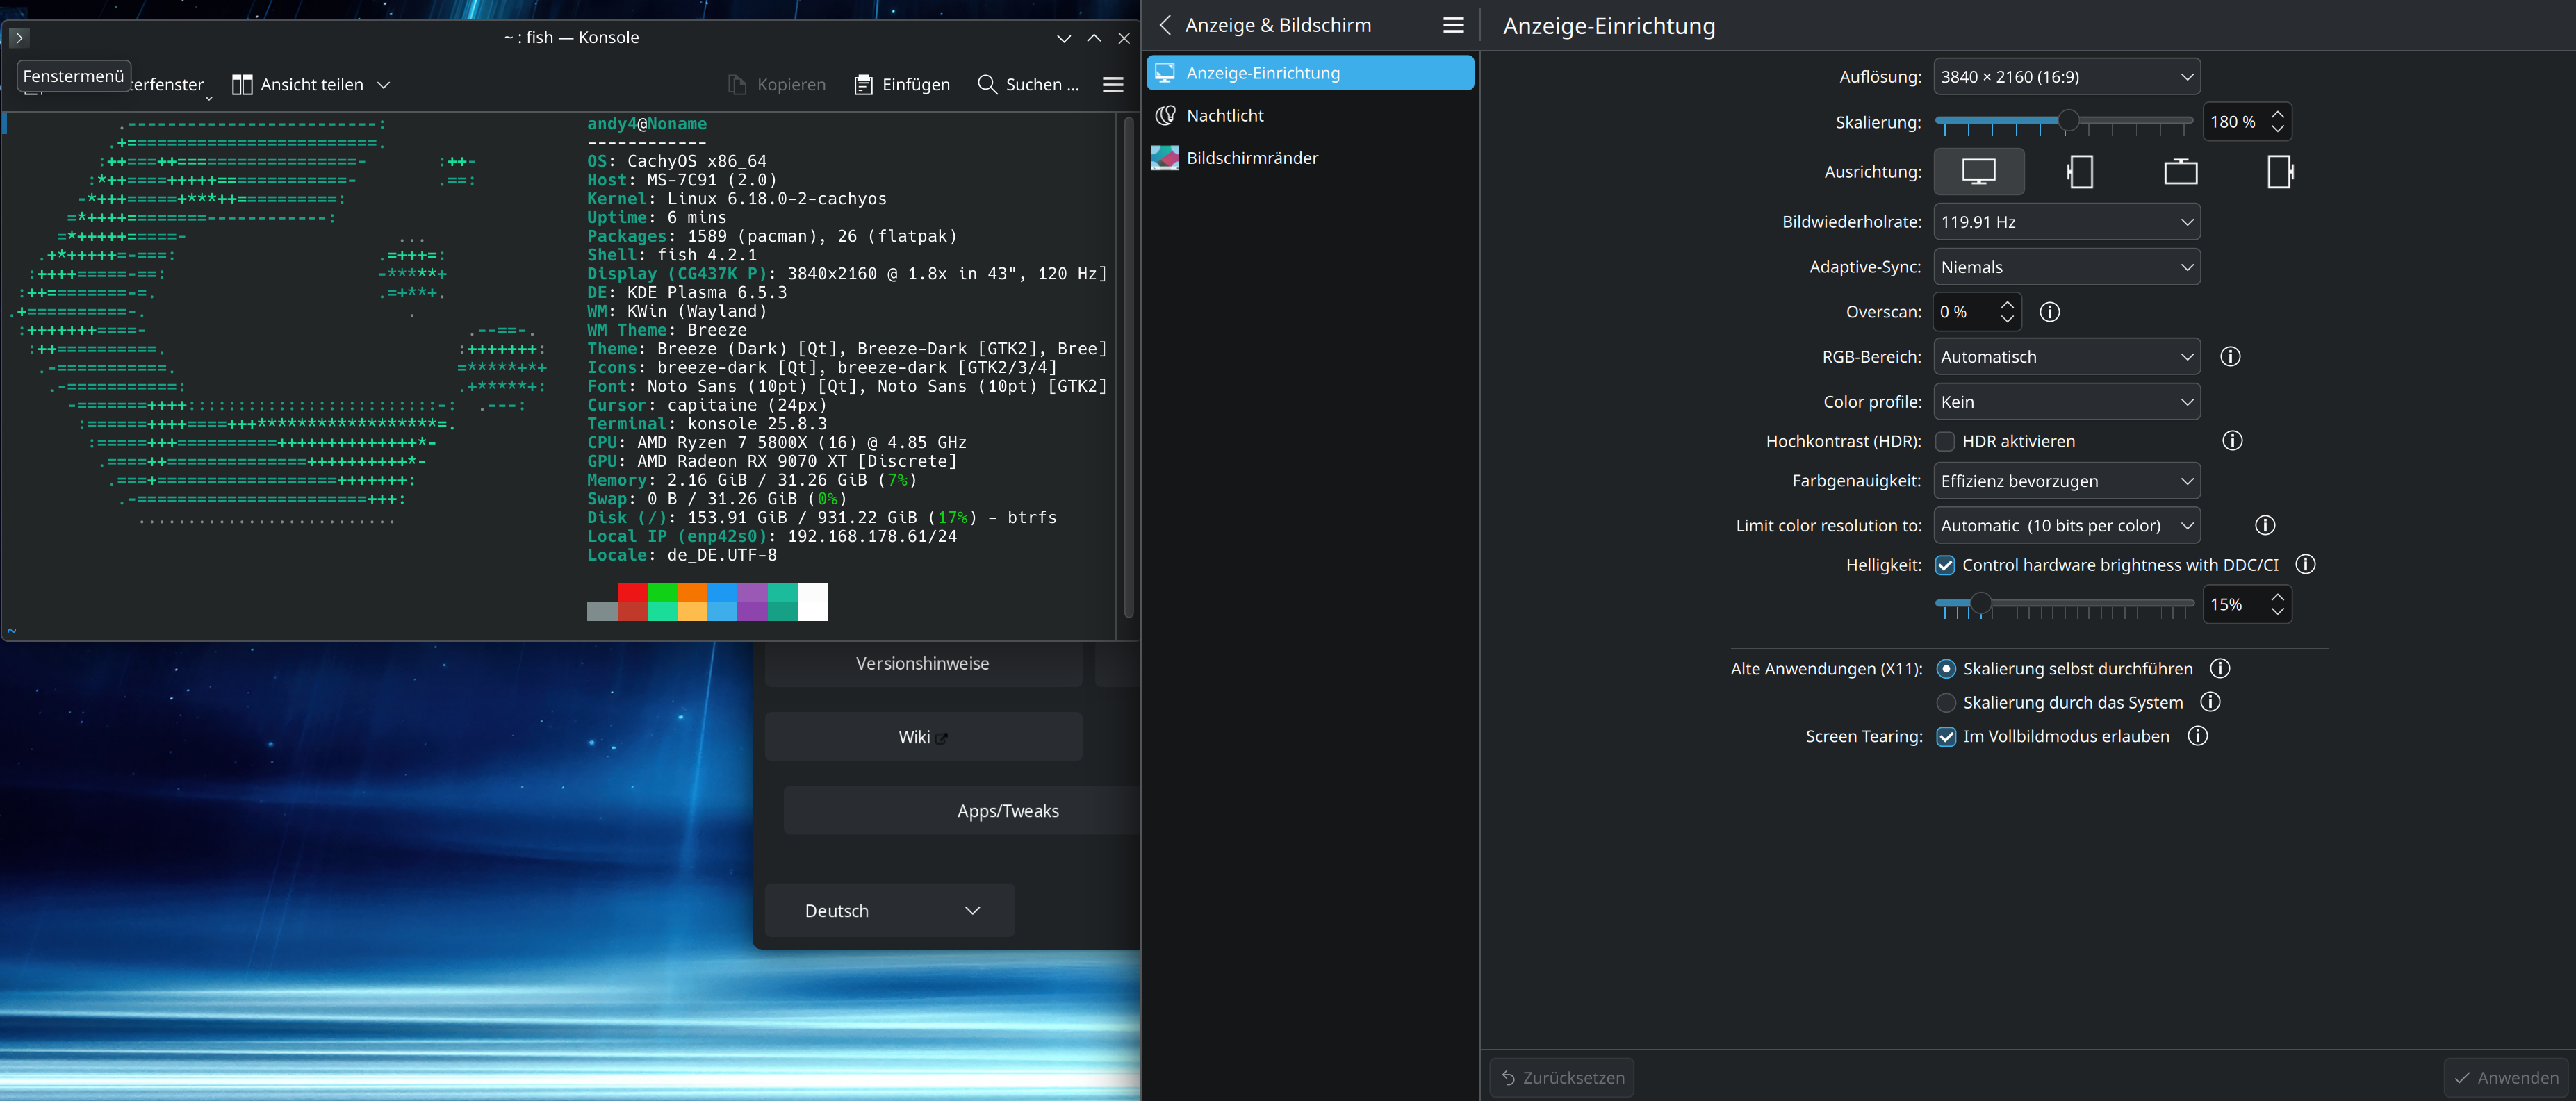This screenshot has height=1101, width=2576.
Task: Open Adaptive-Sync dropdown set to Niemals
Action: pyautogui.click(x=2066, y=267)
